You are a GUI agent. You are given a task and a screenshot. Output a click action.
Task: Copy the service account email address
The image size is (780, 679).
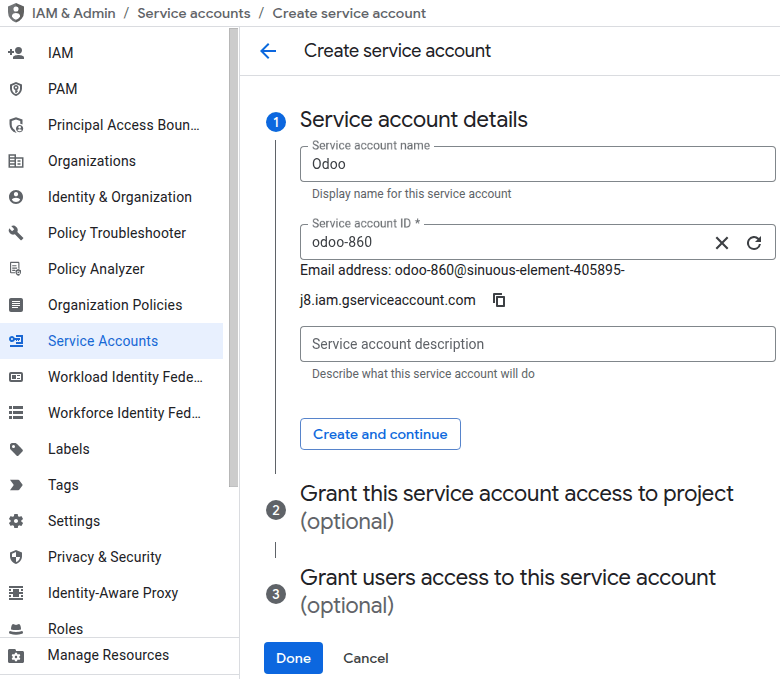click(499, 300)
